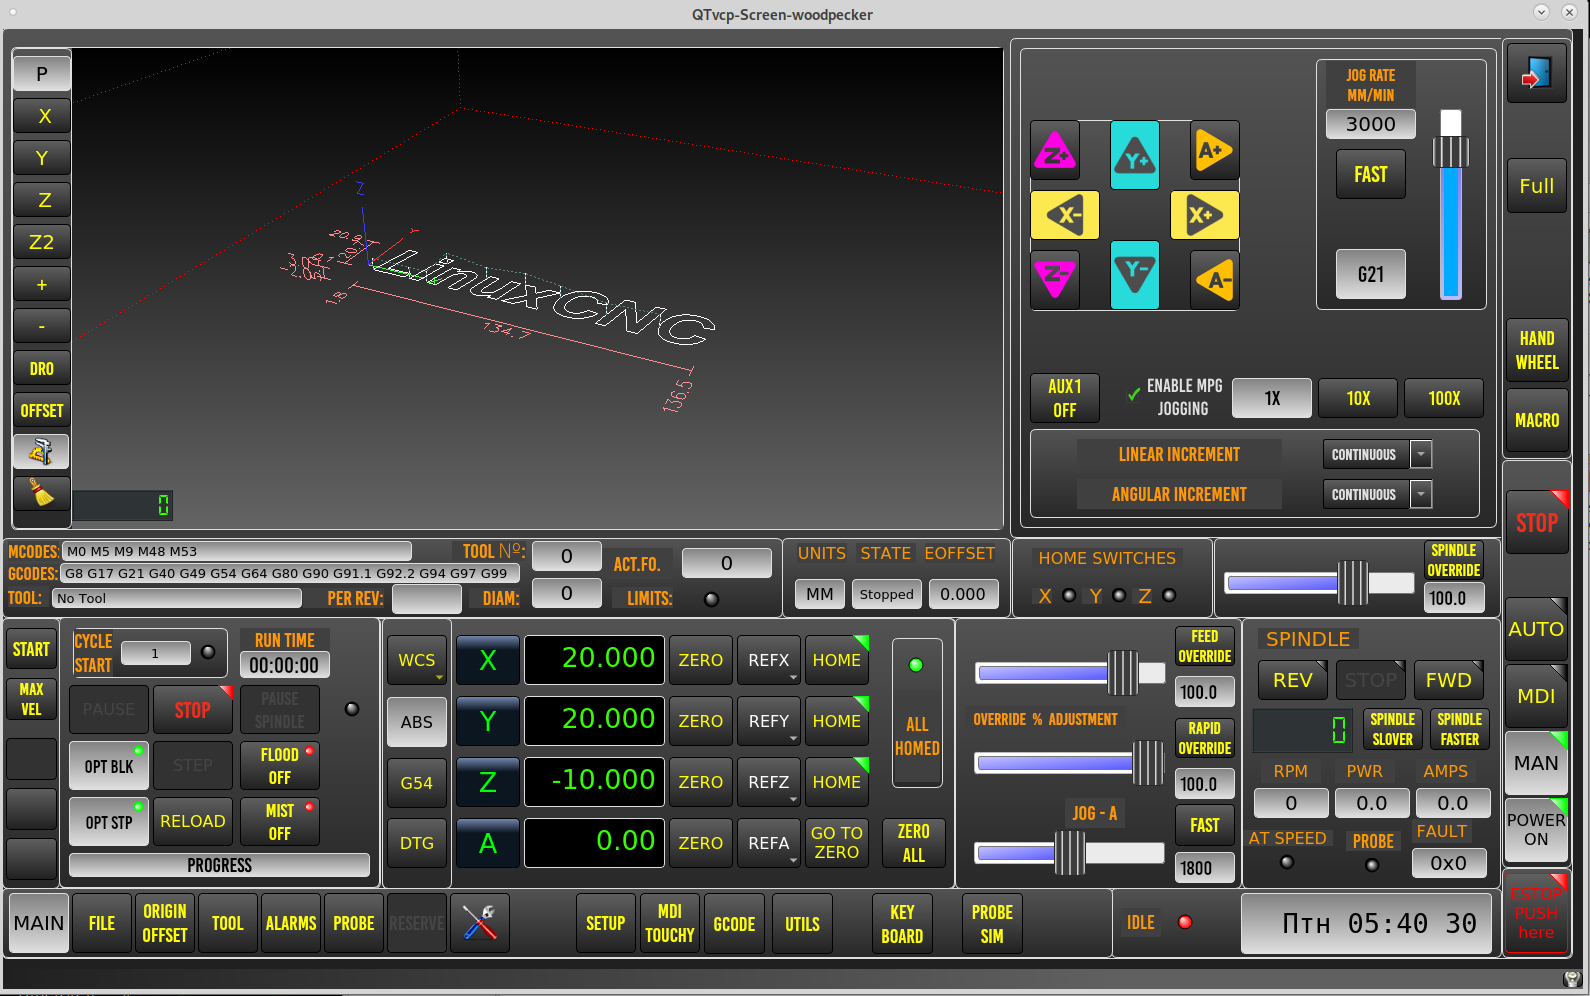1590x996 pixels.
Task: Click the HAND WHEEL button
Action: pyautogui.click(x=1537, y=350)
